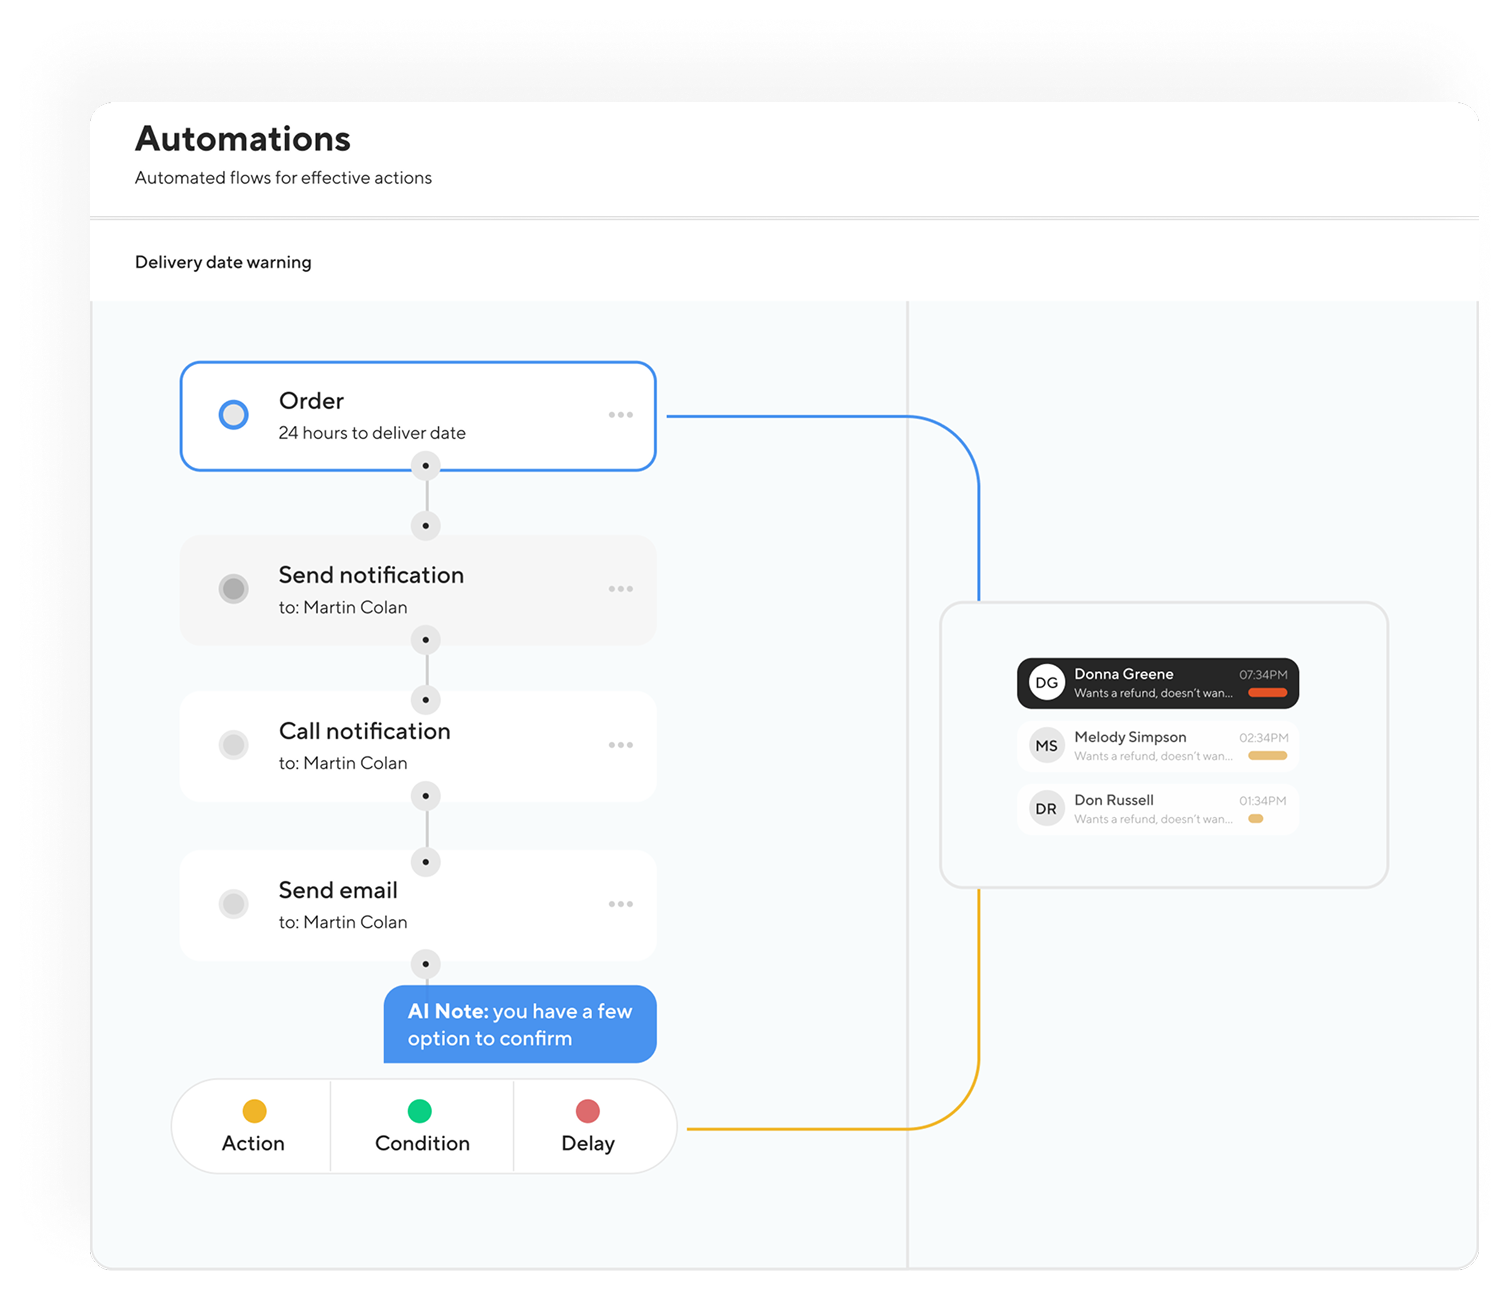
Task: Select the Delivery date warning tab
Action: pyautogui.click(x=223, y=262)
